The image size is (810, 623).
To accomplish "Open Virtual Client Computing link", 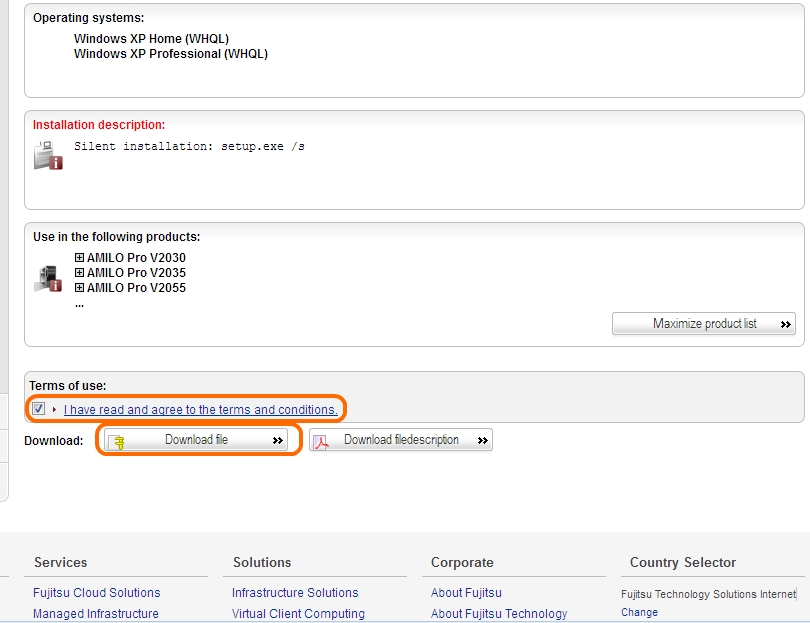I will [x=298, y=613].
